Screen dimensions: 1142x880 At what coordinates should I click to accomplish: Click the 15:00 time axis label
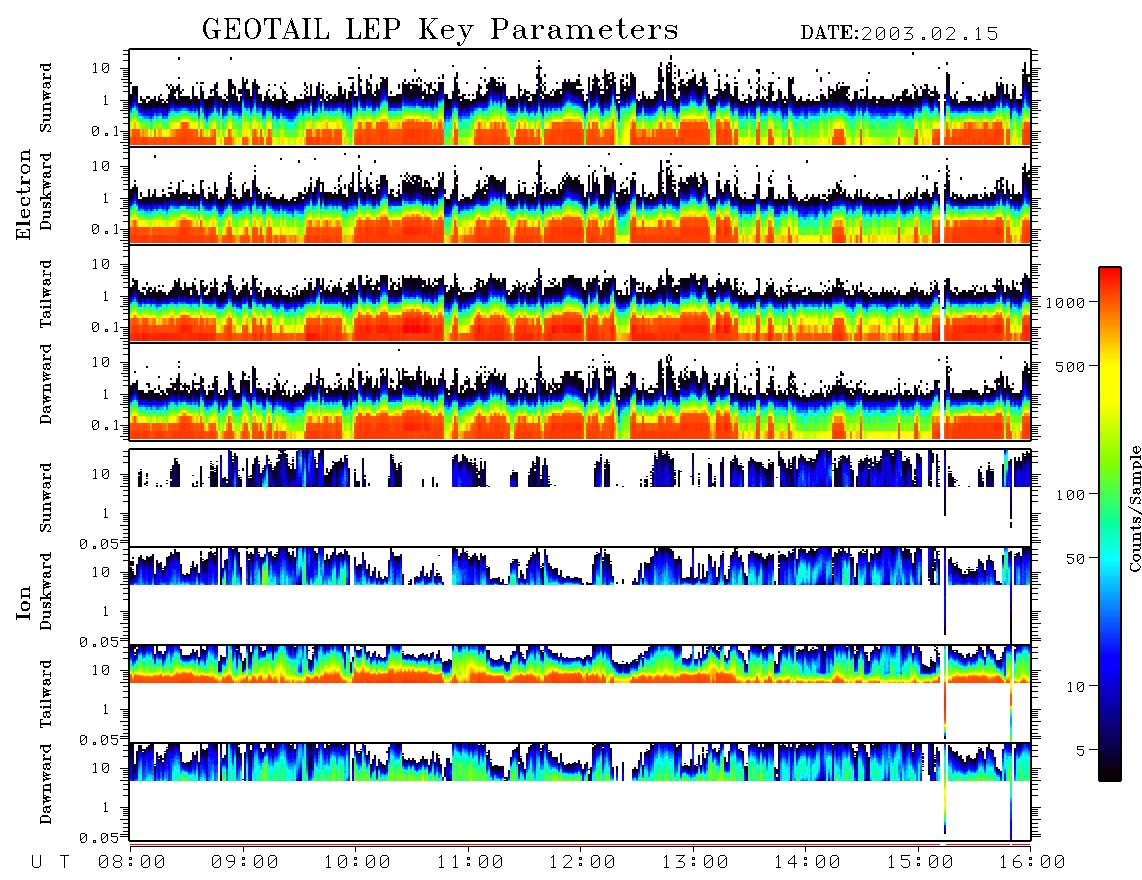(x=920, y=862)
